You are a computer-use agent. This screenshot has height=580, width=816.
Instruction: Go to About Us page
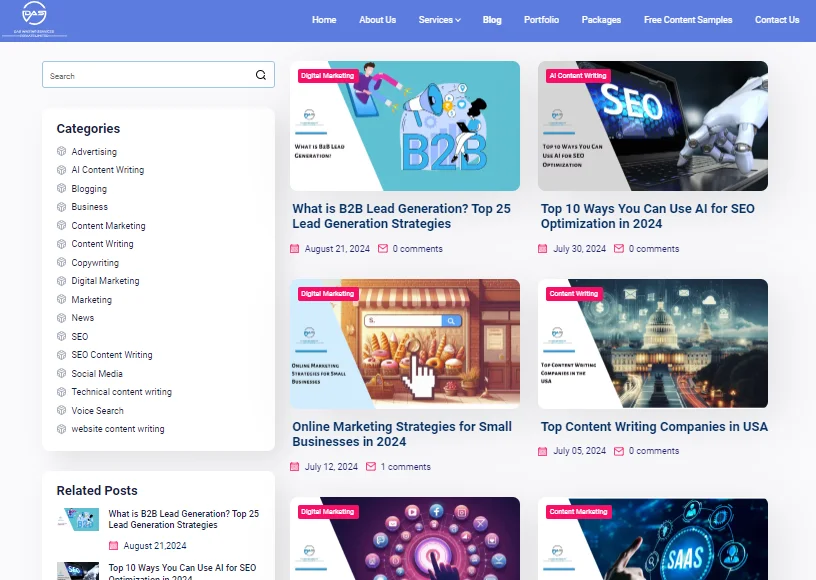tap(377, 20)
